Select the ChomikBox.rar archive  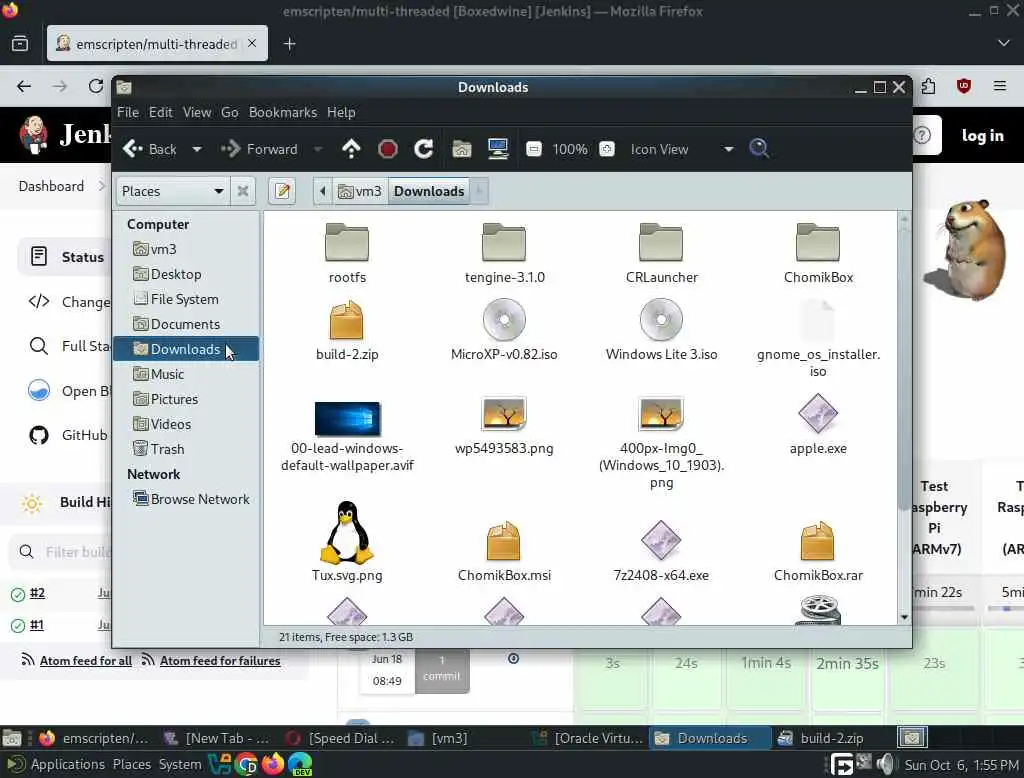pos(818,551)
